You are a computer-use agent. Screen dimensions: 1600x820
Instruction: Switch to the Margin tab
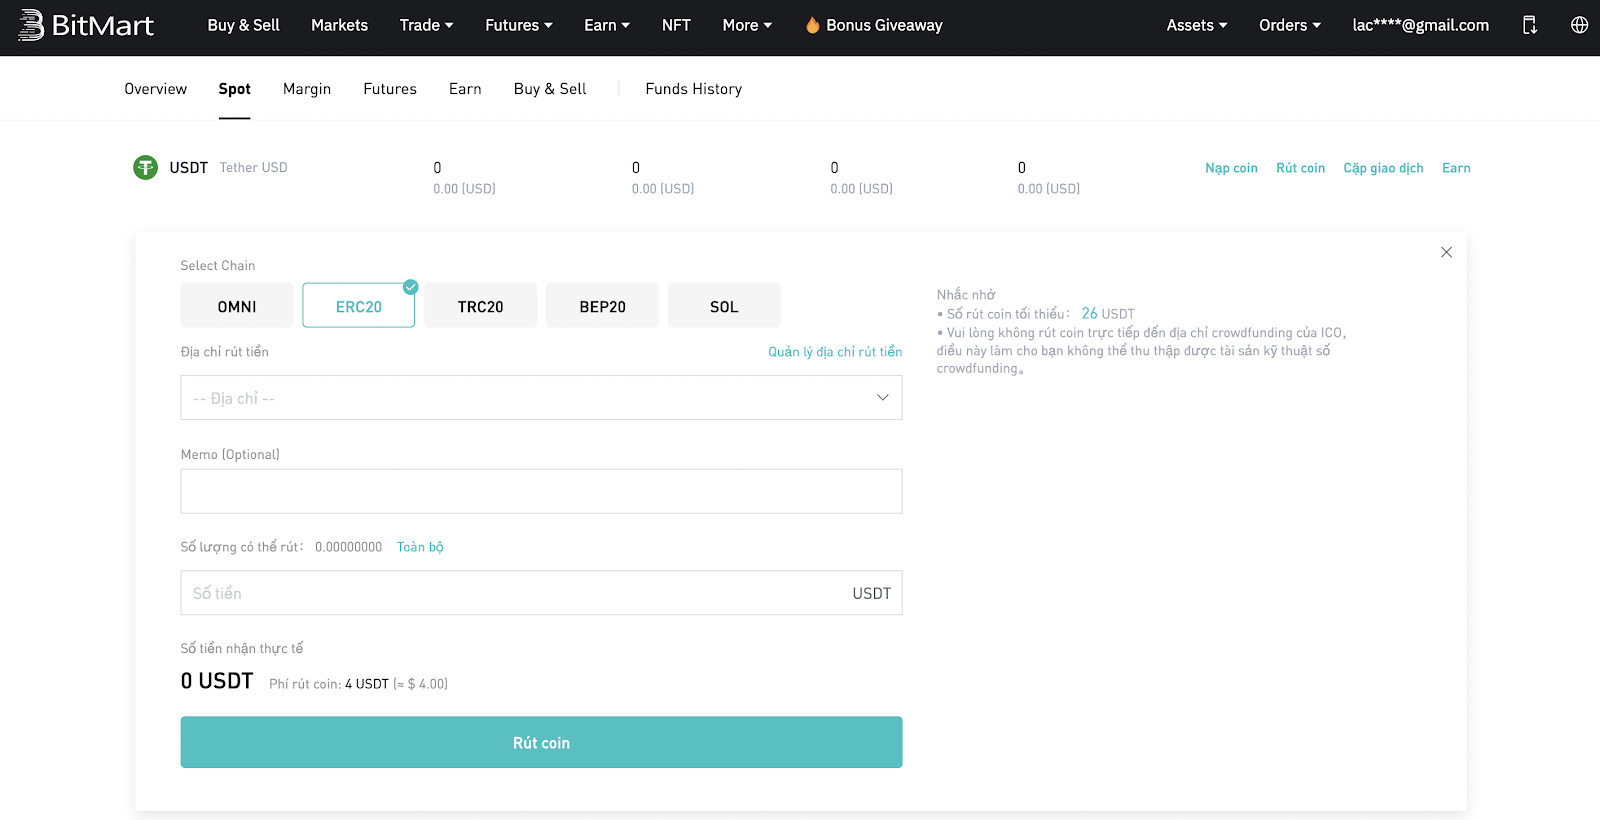[x=307, y=89]
